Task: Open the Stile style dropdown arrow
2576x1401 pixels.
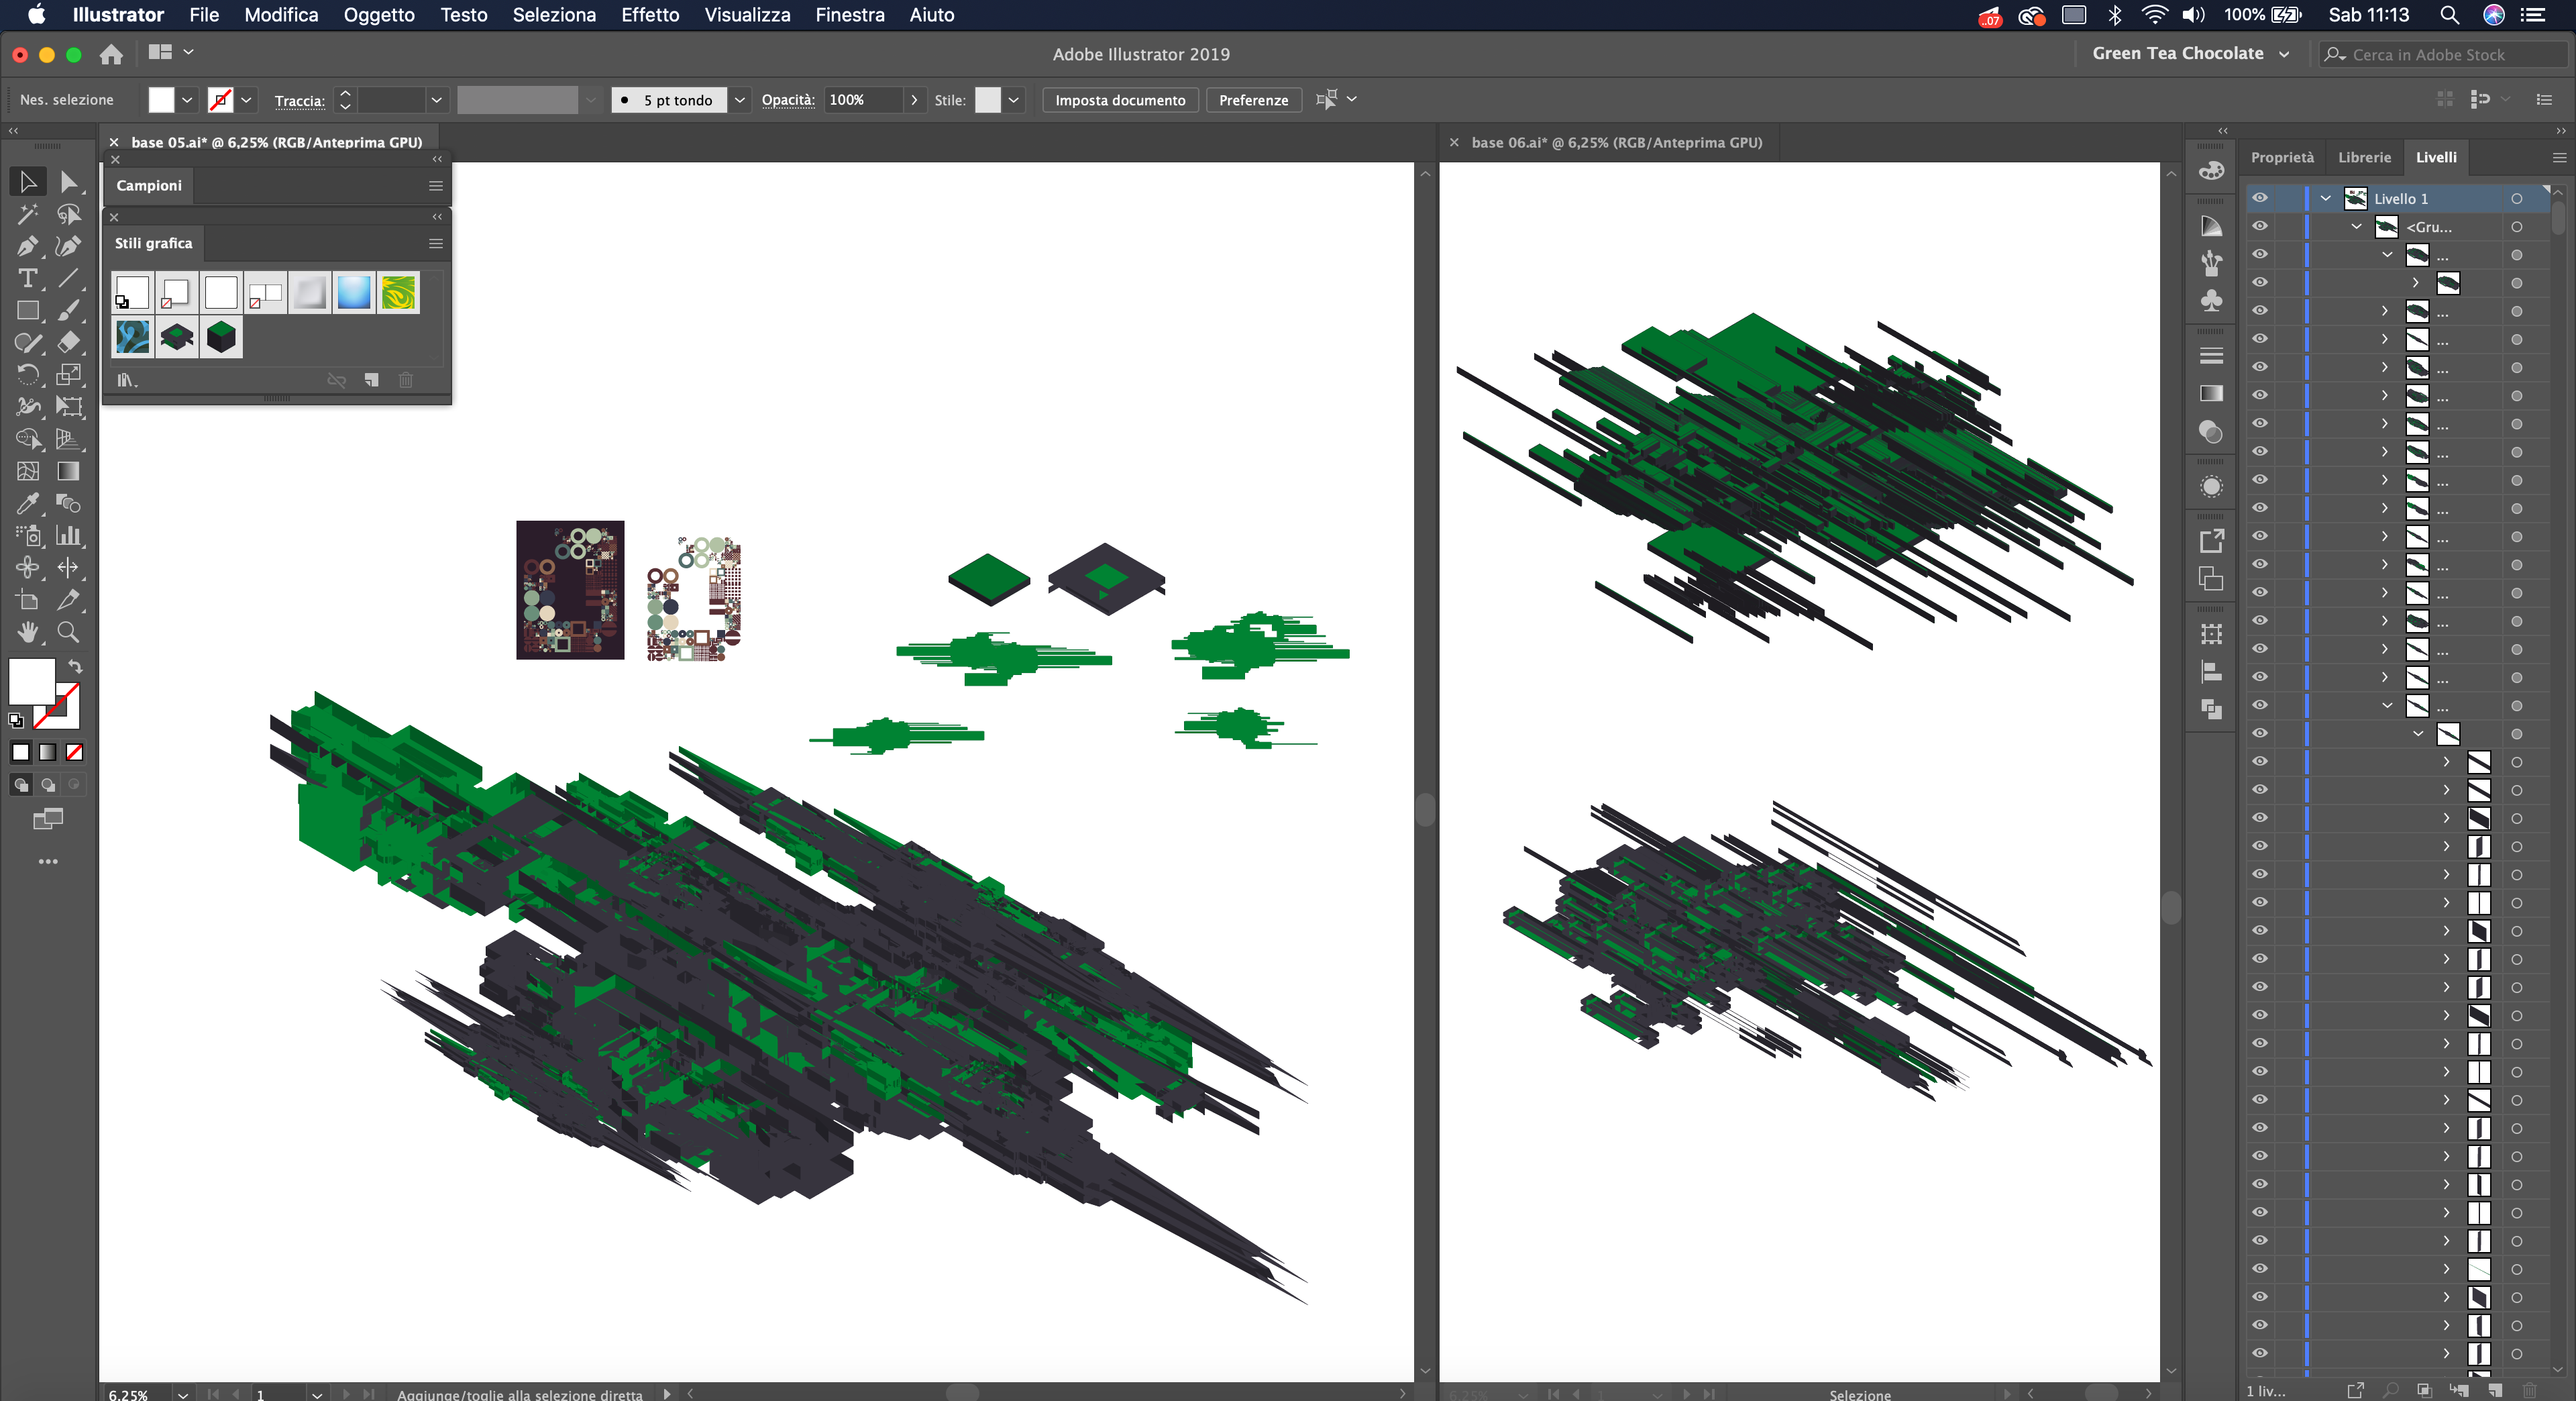Action: 1013,100
